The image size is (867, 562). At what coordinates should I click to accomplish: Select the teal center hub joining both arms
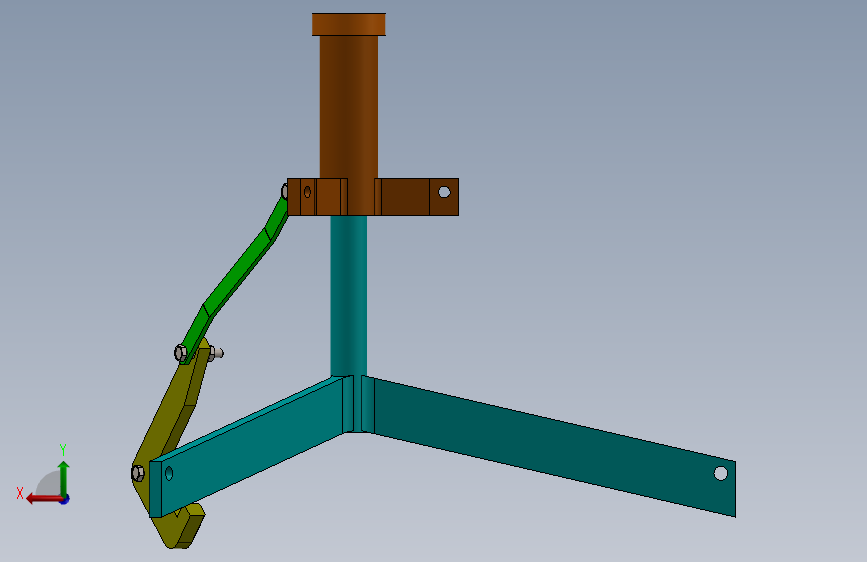point(358,404)
